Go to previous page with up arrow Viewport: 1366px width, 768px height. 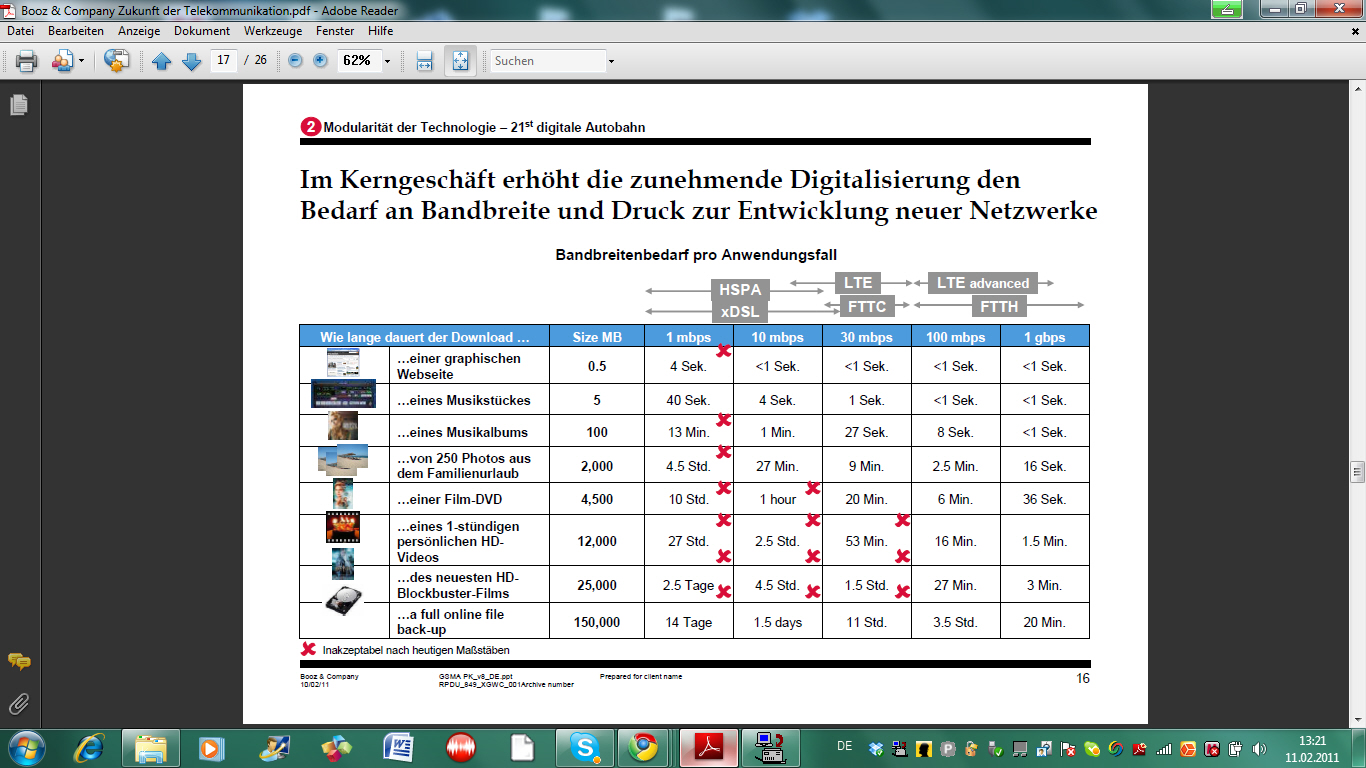(x=162, y=61)
